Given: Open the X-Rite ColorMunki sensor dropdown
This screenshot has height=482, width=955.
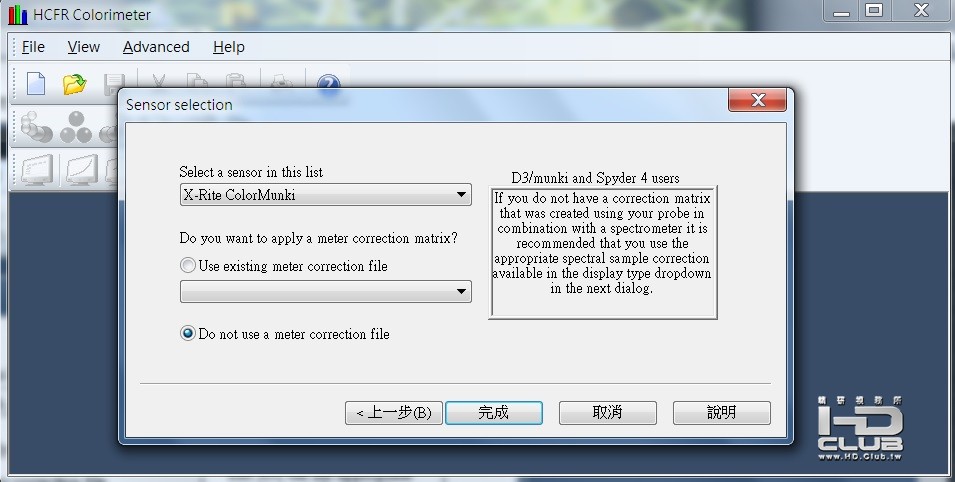Looking at the screenshot, I should (x=326, y=194).
